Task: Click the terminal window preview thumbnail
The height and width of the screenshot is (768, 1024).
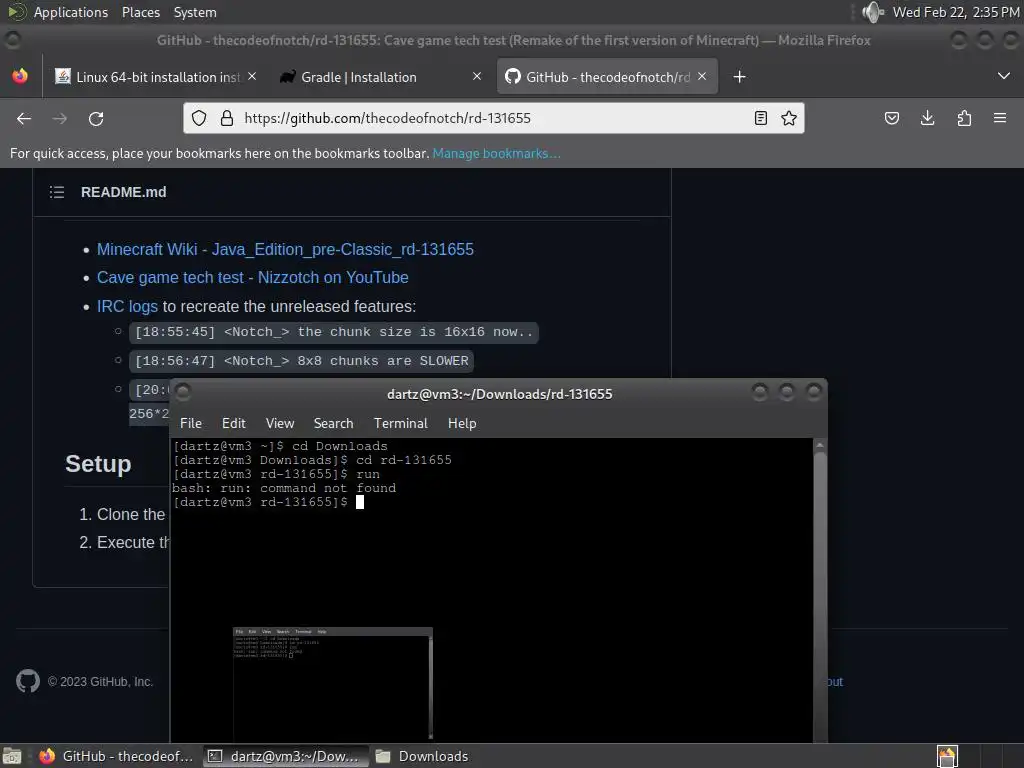Action: pyautogui.click(x=333, y=684)
